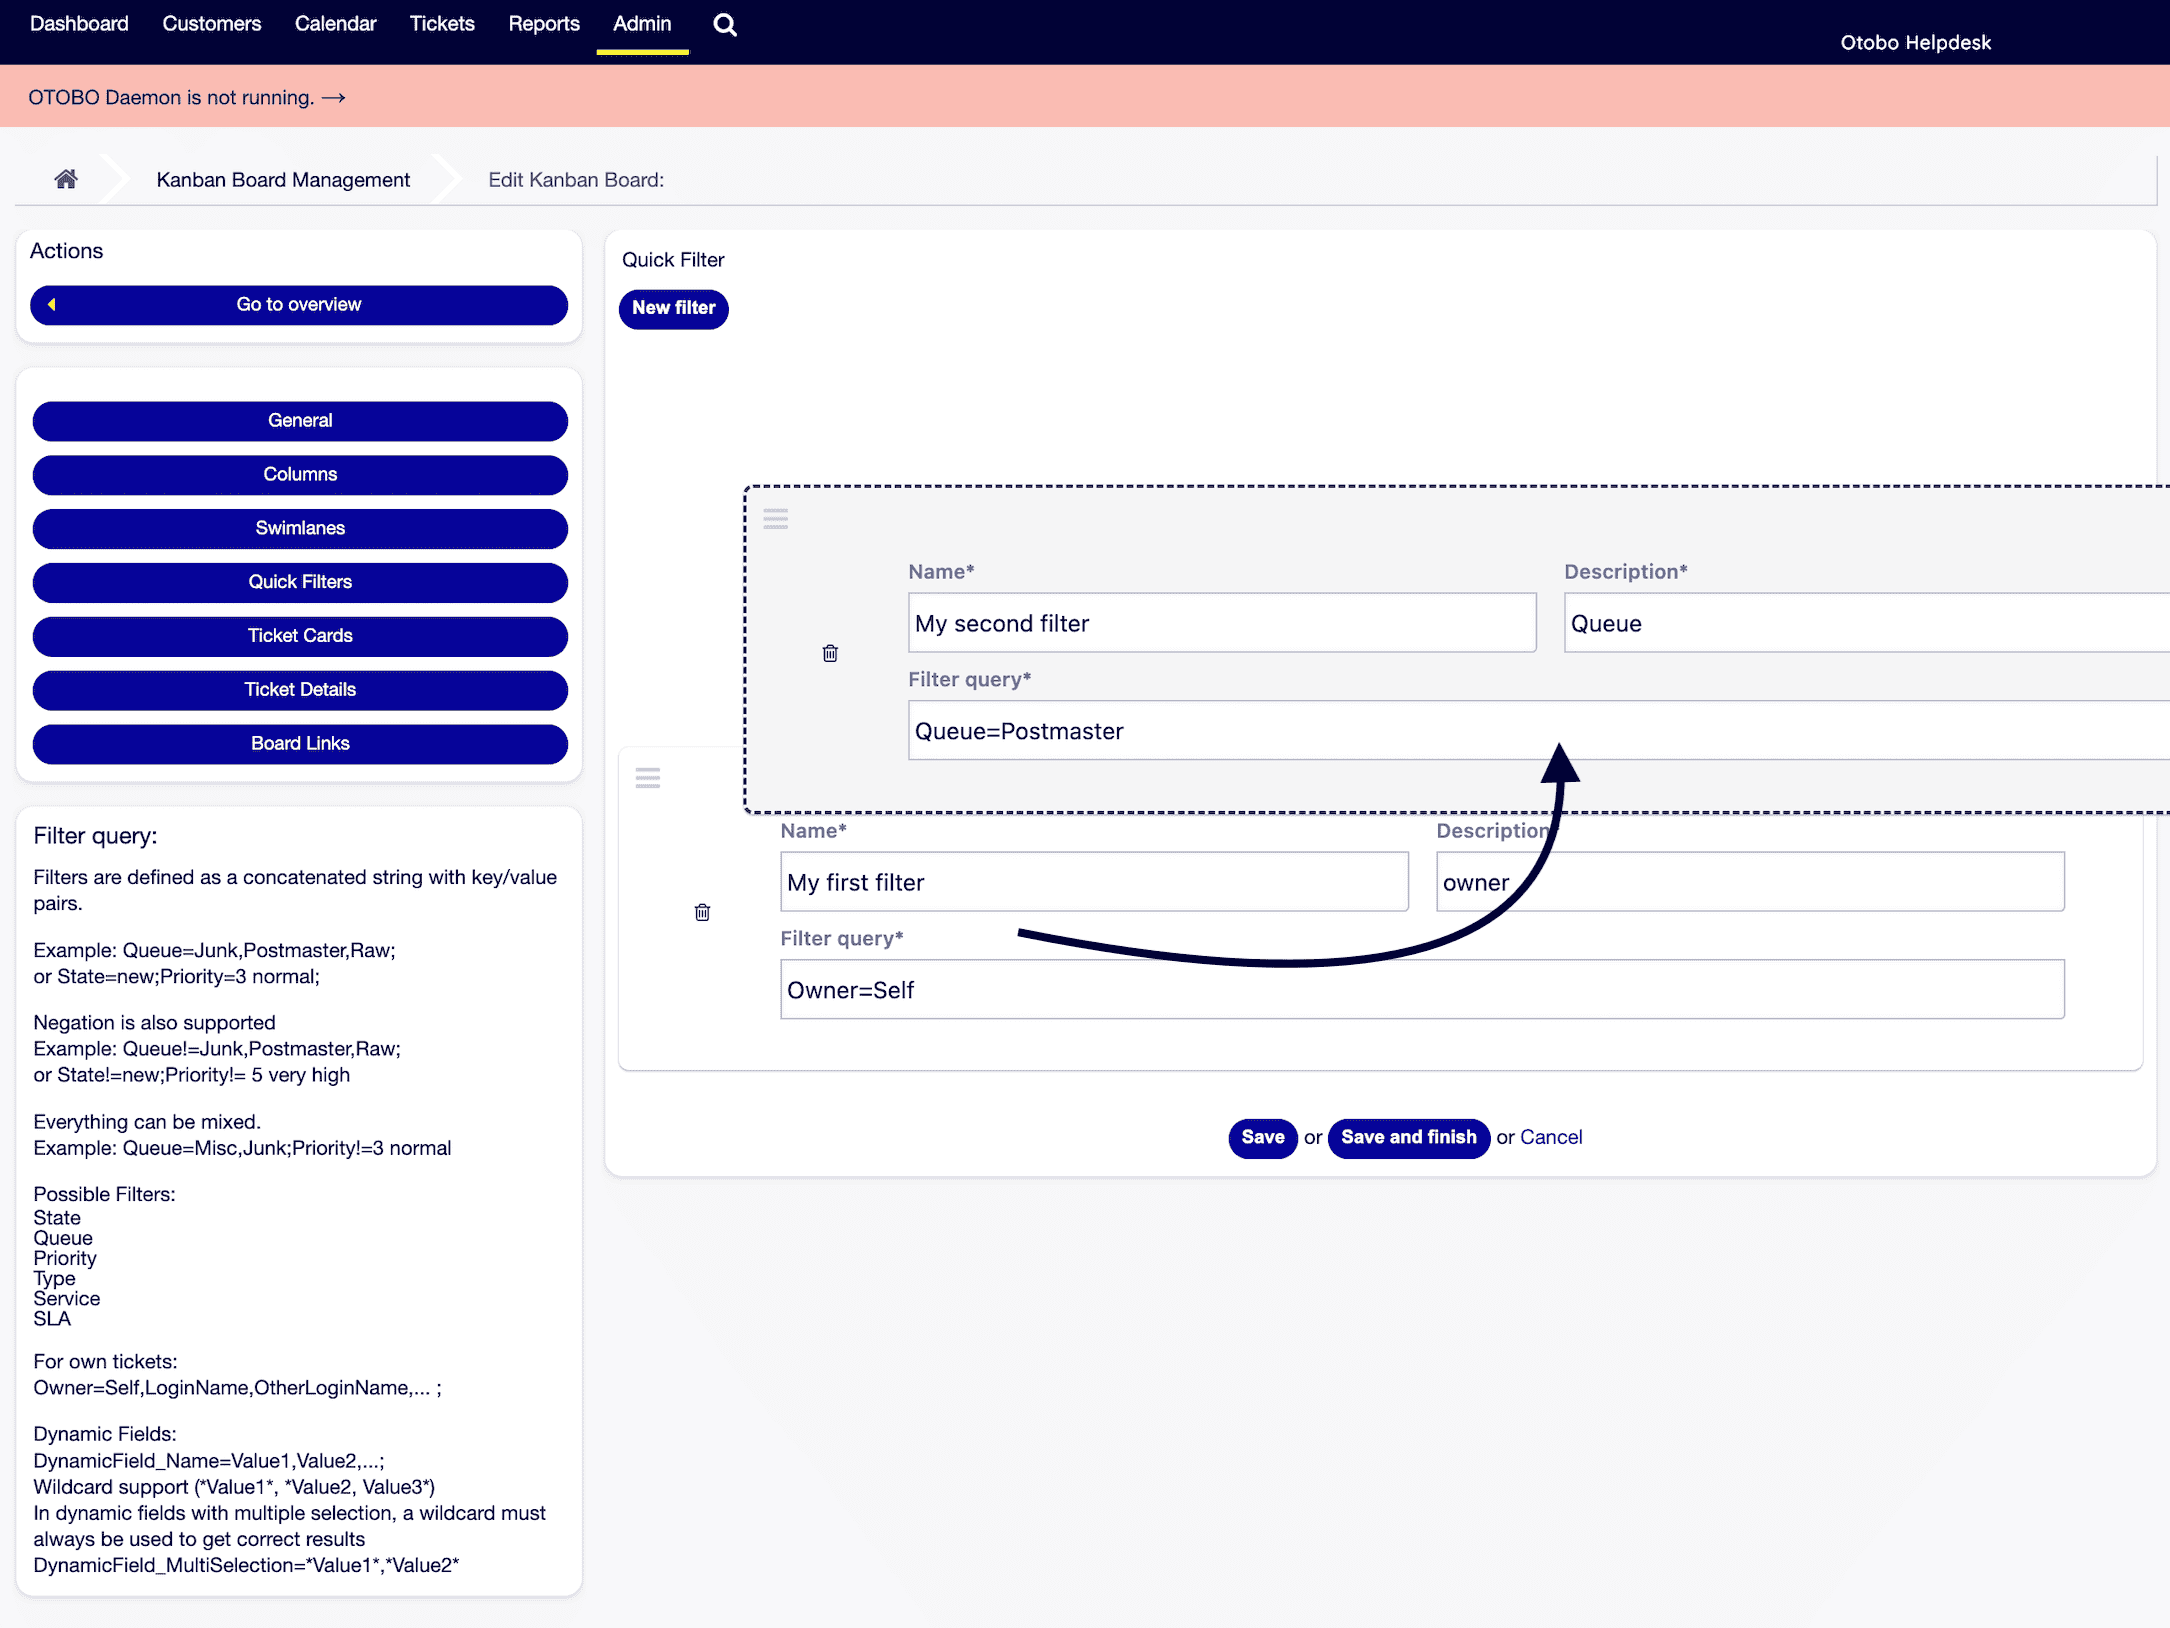This screenshot has width=2170, height=1628.
Task: Click the 'For own tickets:' text
Action: (105, 1362)
